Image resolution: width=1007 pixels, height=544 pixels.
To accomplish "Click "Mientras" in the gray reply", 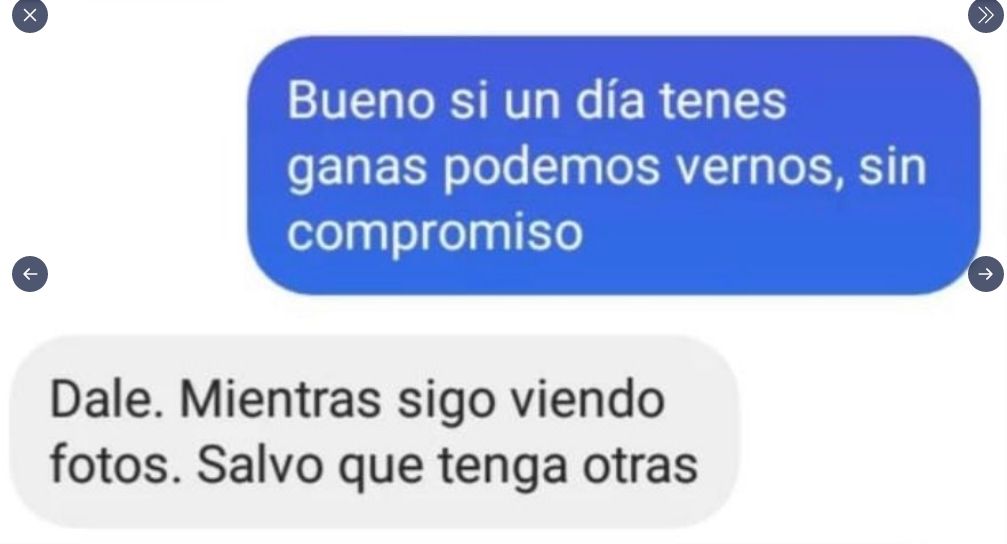I will click(281, 400).
